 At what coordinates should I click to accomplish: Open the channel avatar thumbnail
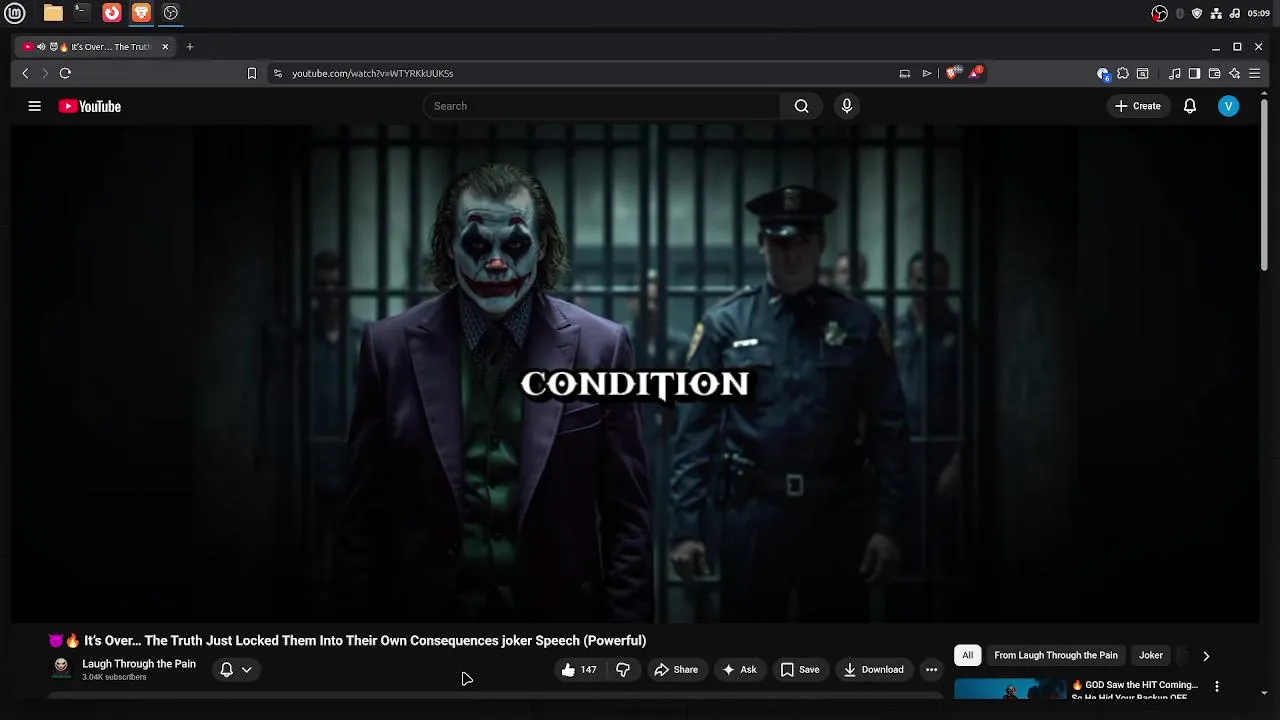[61, 669]
